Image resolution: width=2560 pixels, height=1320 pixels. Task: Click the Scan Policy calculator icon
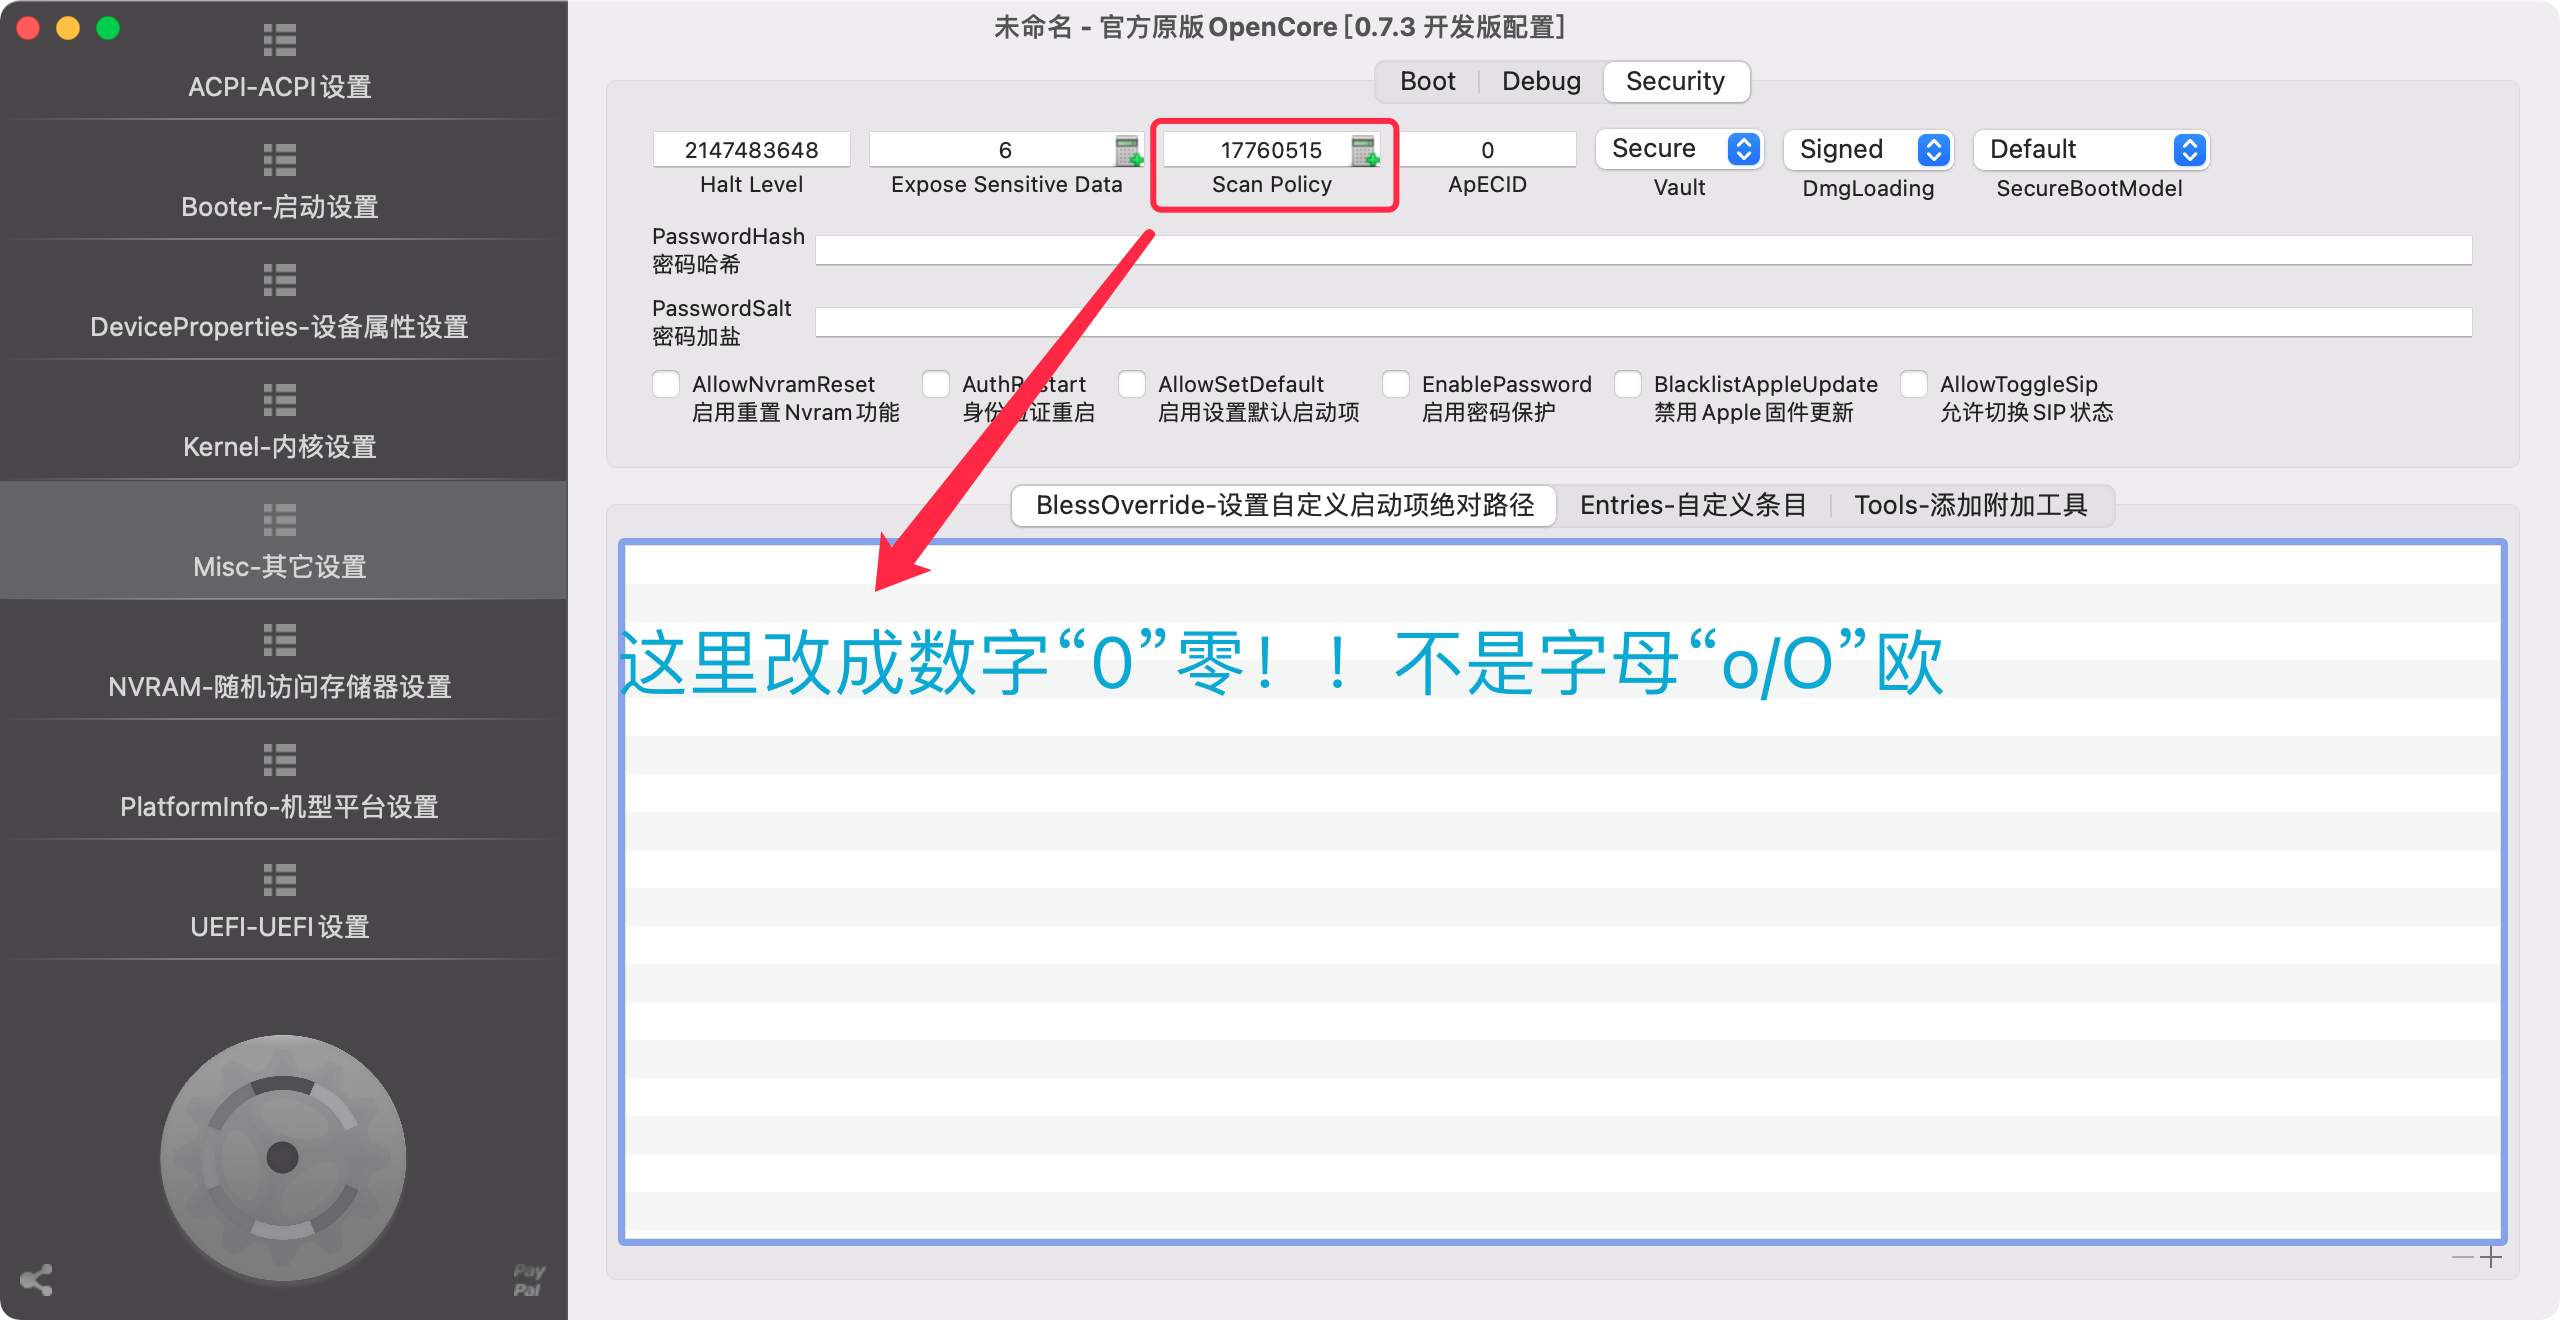tap(1364, 151)
